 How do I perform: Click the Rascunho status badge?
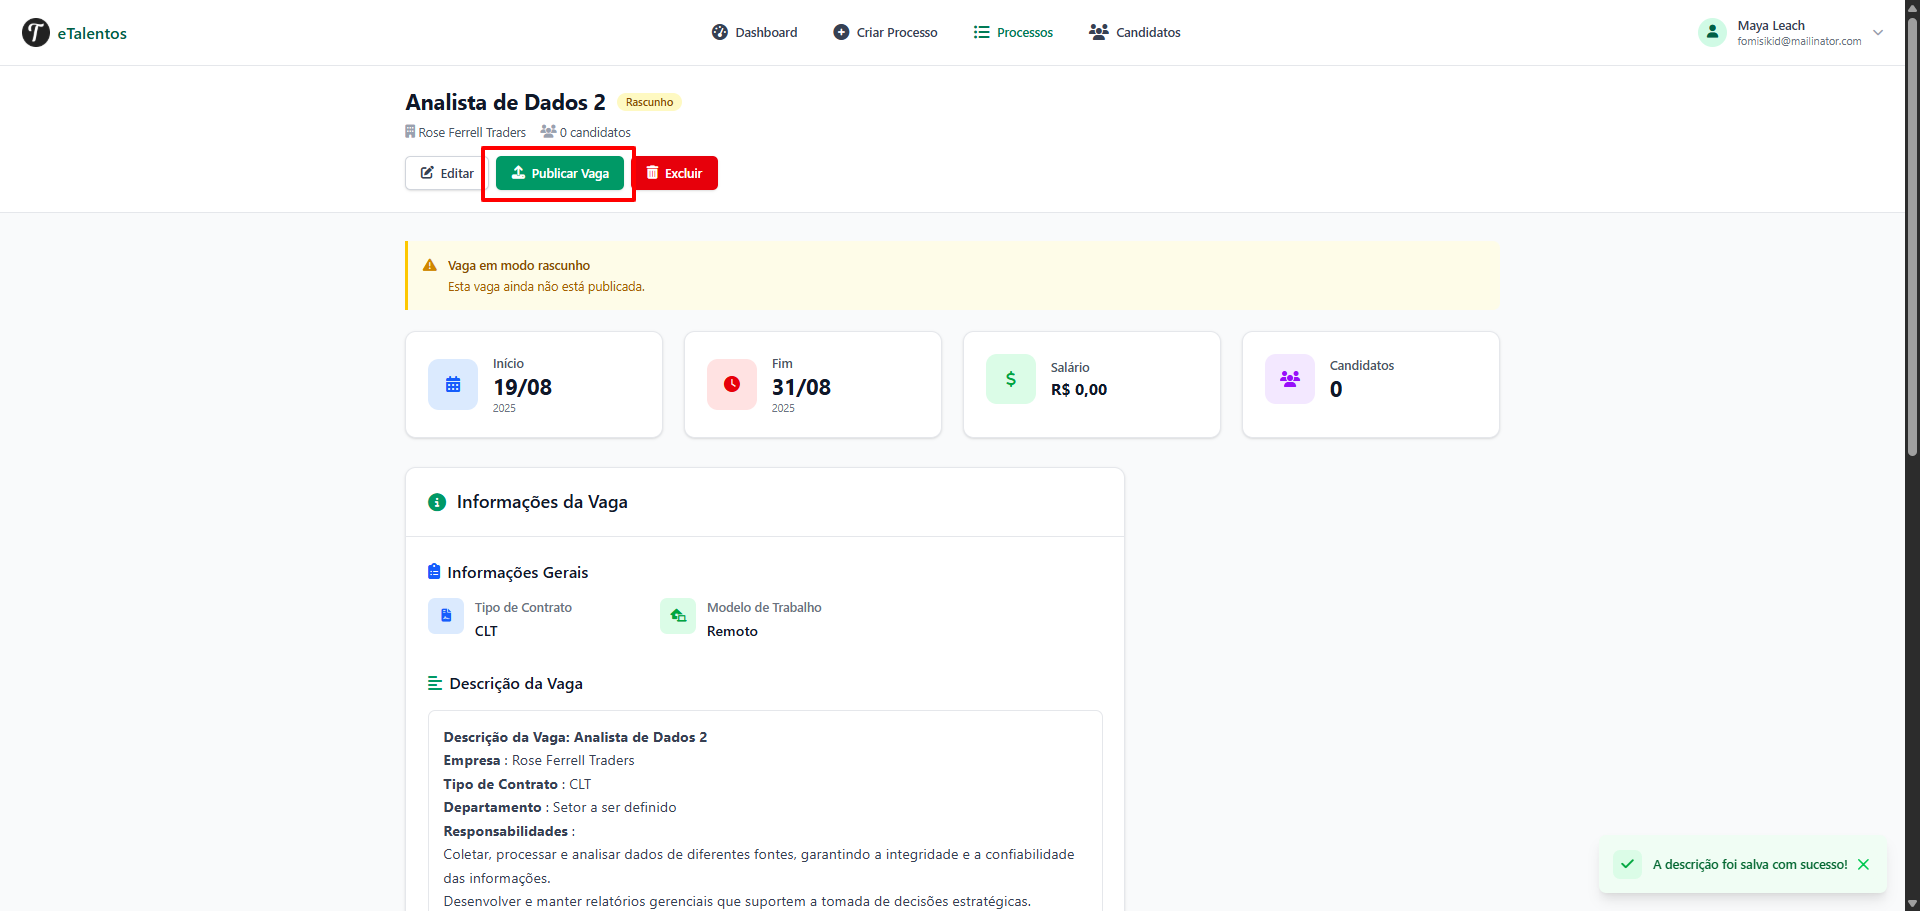click(649, 102)
